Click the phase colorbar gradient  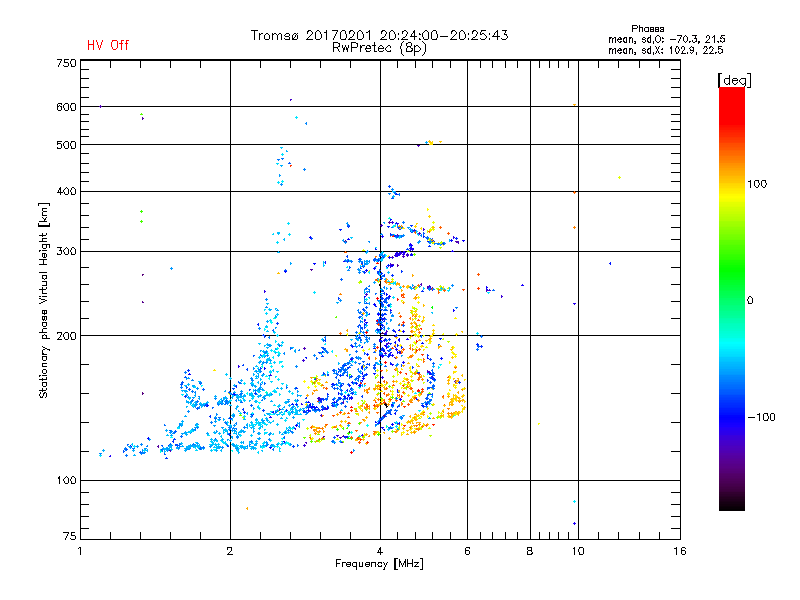point(732,298)
